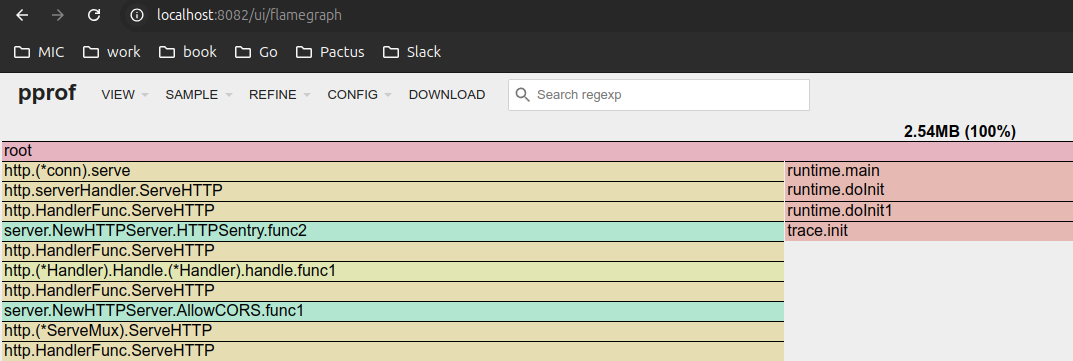Expand the SAMPLE dropdown menu
Viewport: 1073px width, 361px height.
click(x=198, y=95)
